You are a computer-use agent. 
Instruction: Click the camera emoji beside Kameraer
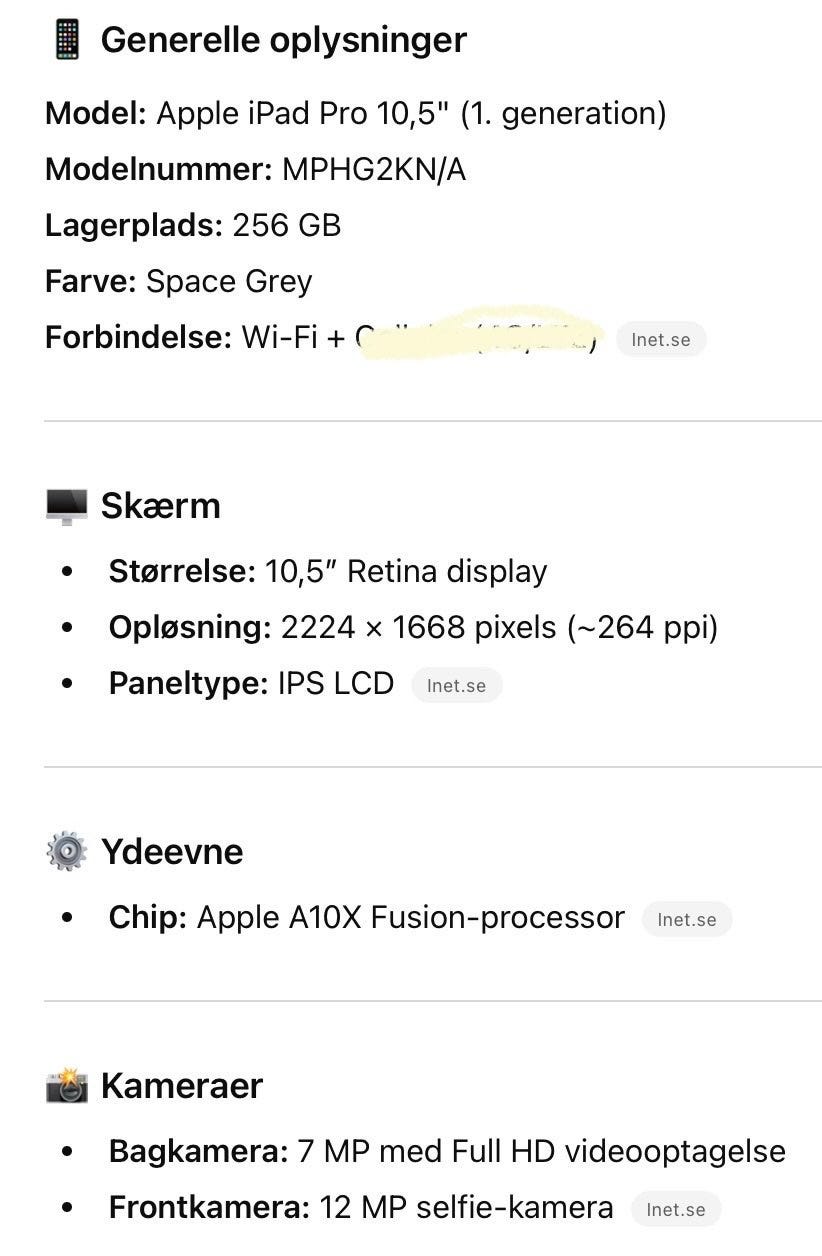coord(67,1086)
